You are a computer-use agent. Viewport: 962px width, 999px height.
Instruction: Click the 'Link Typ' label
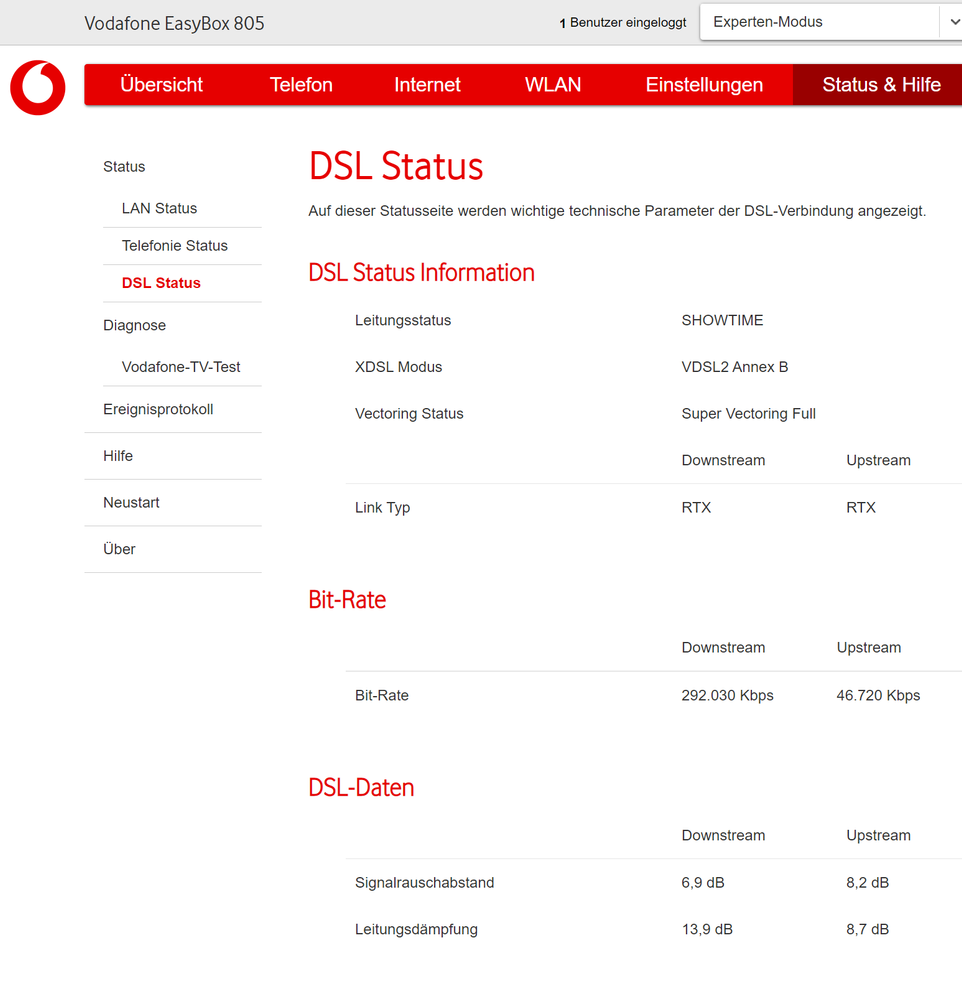(382, 508)
